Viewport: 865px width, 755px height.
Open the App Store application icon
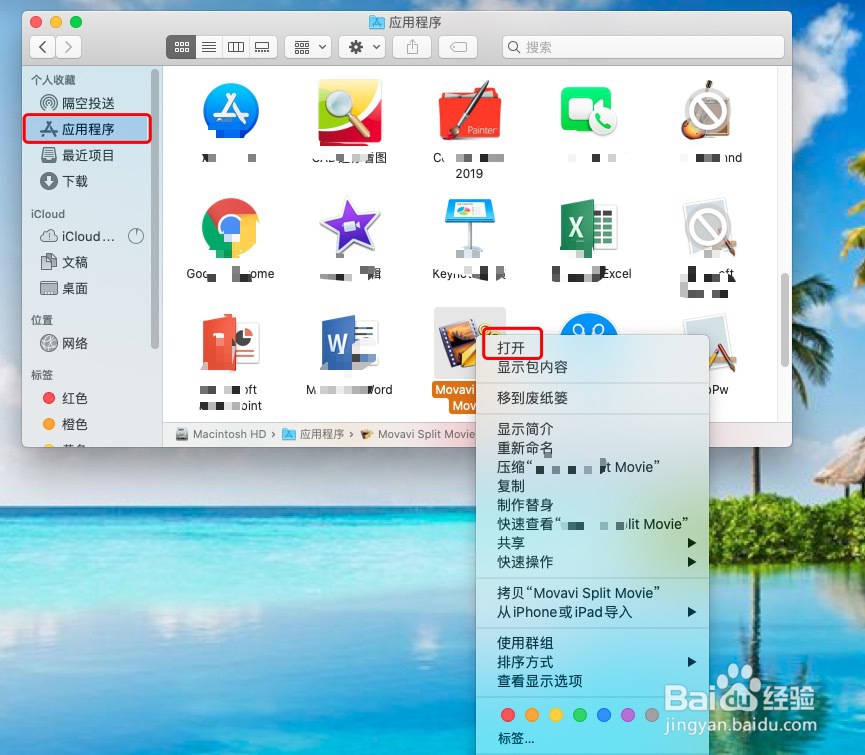pos(230,110)
